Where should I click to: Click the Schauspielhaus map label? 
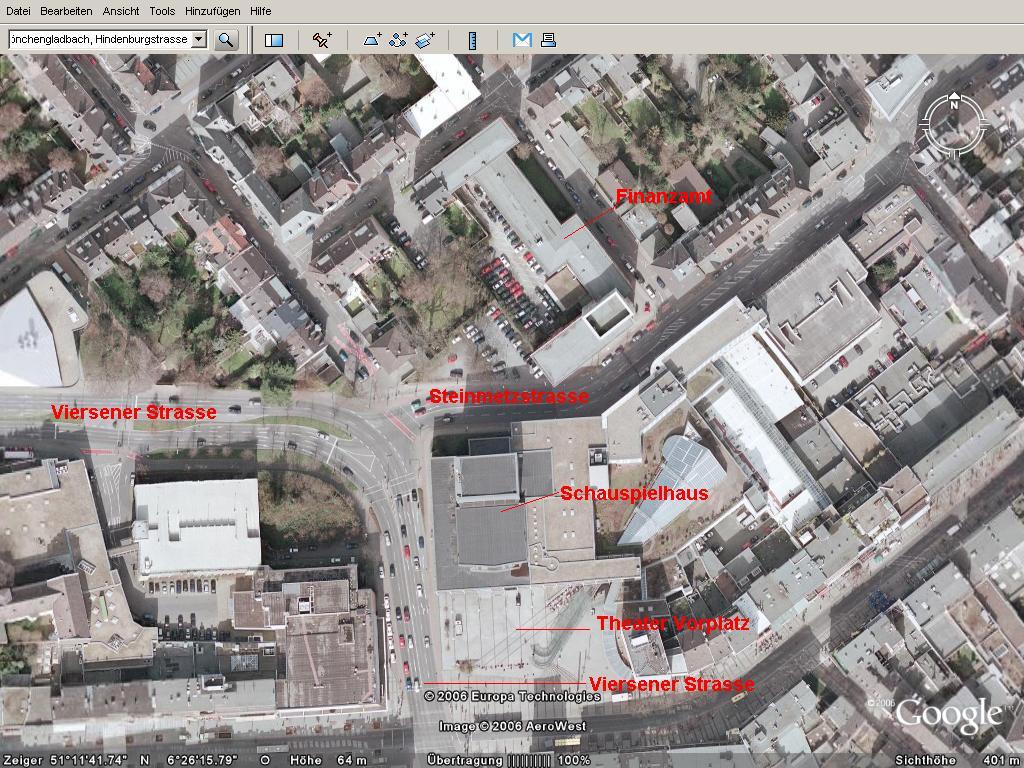634,494
